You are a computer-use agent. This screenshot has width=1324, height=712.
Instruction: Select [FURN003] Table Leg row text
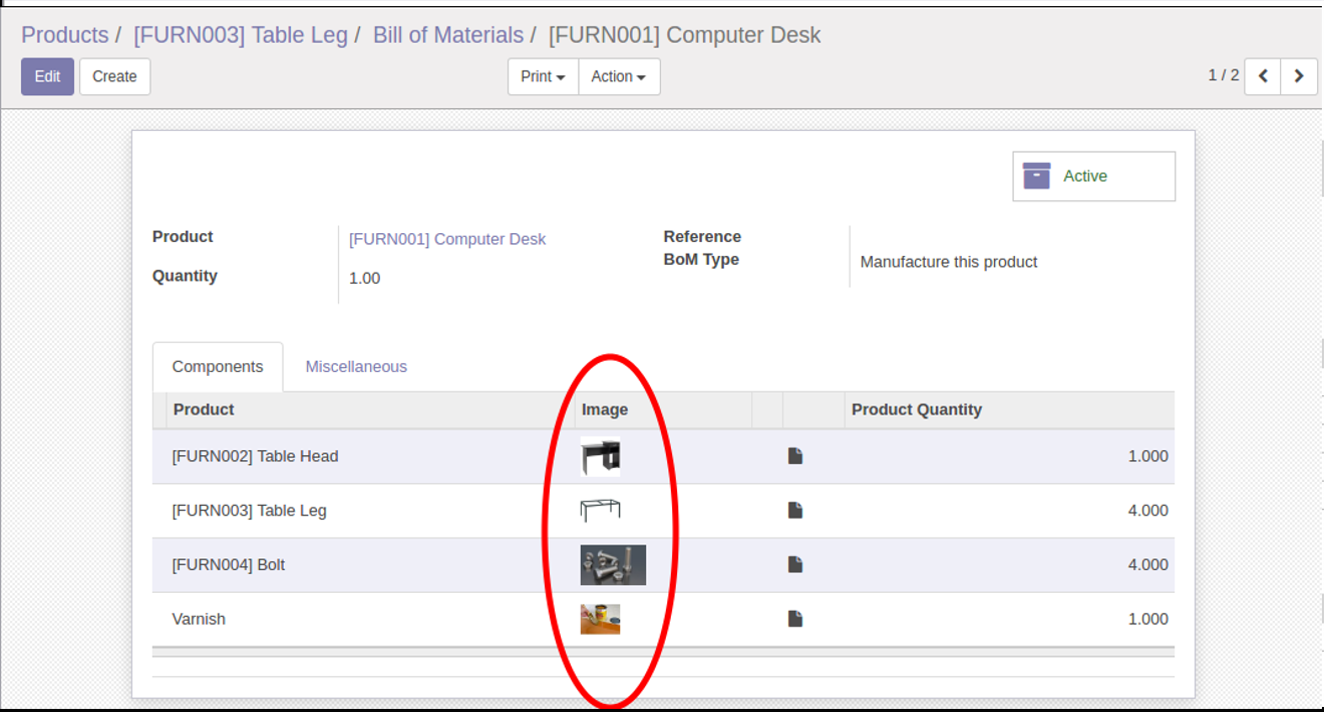[x=249, y=510]
